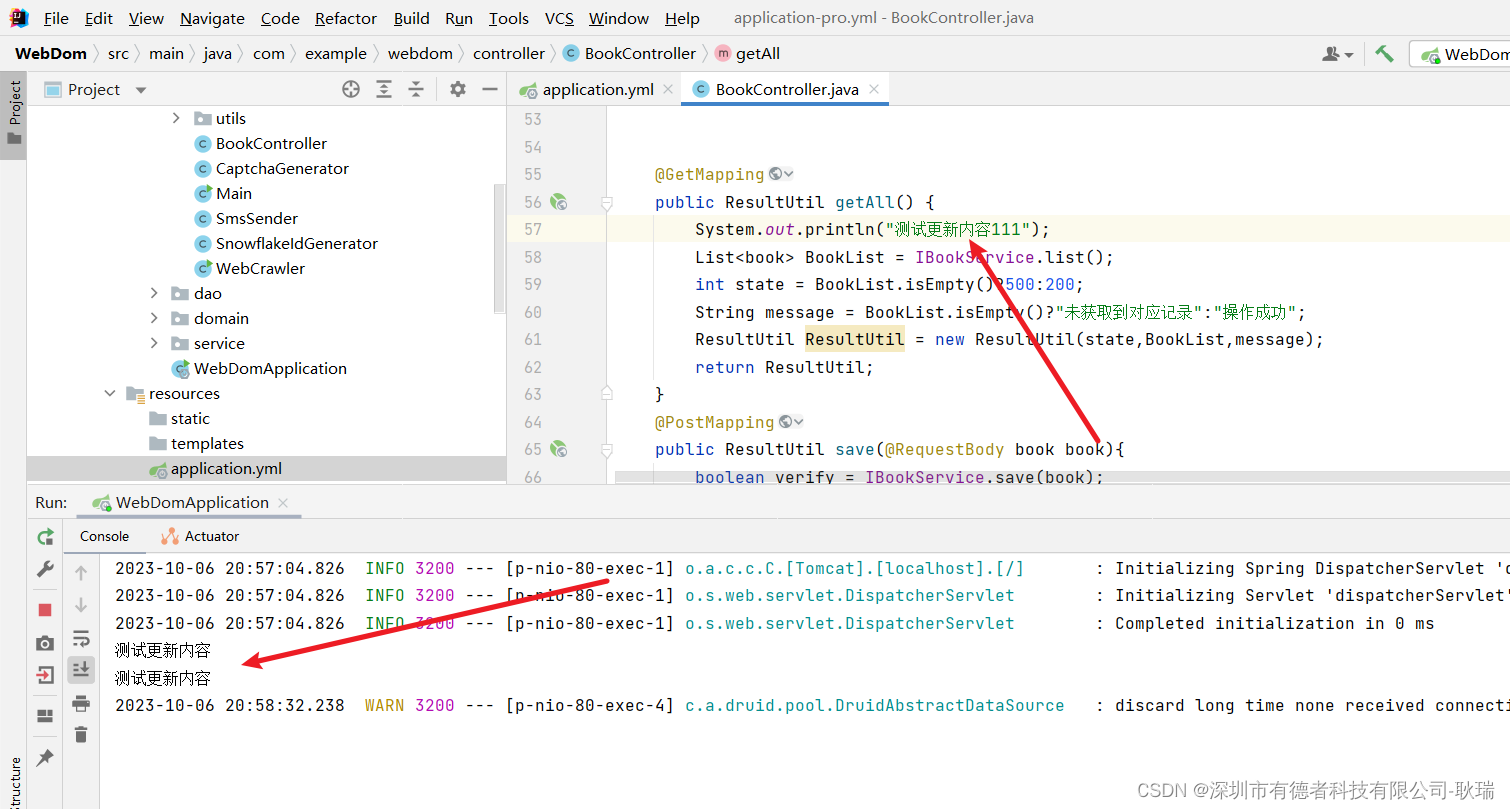
Task: Select WebDomApplication class in tree
Action: point(270,368)
